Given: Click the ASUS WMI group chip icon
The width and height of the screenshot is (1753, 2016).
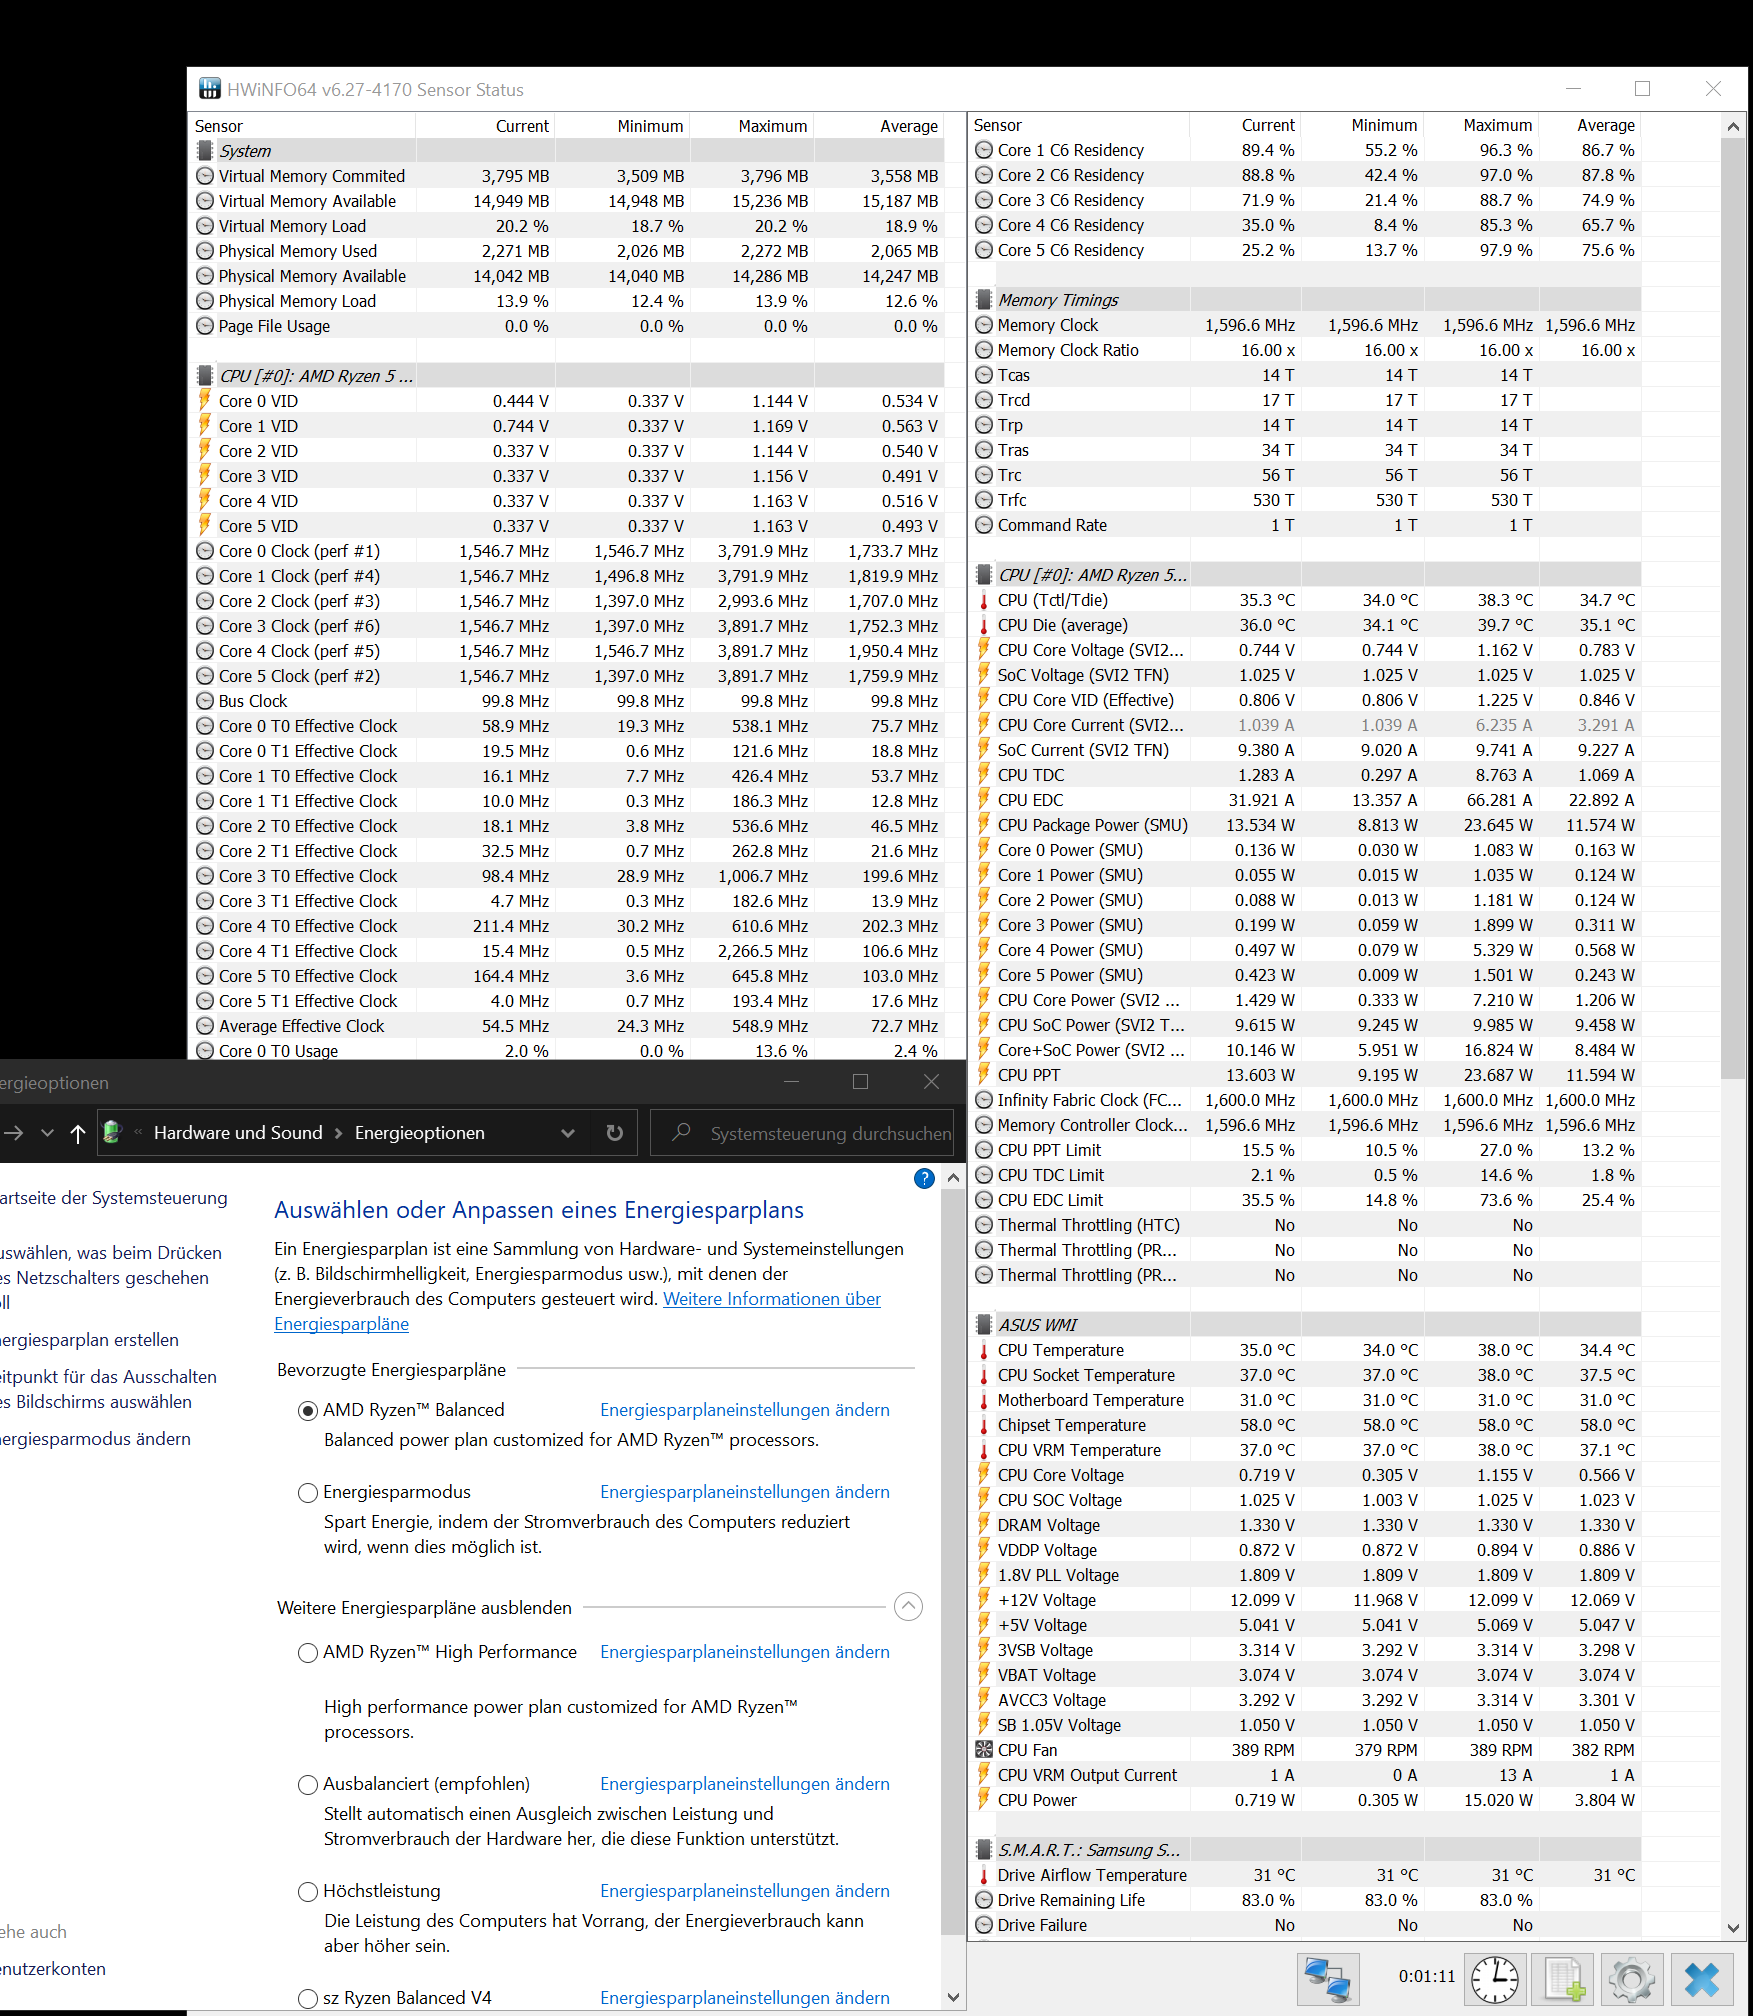Looking at the screenshot, I should [x=984, y=1324].
